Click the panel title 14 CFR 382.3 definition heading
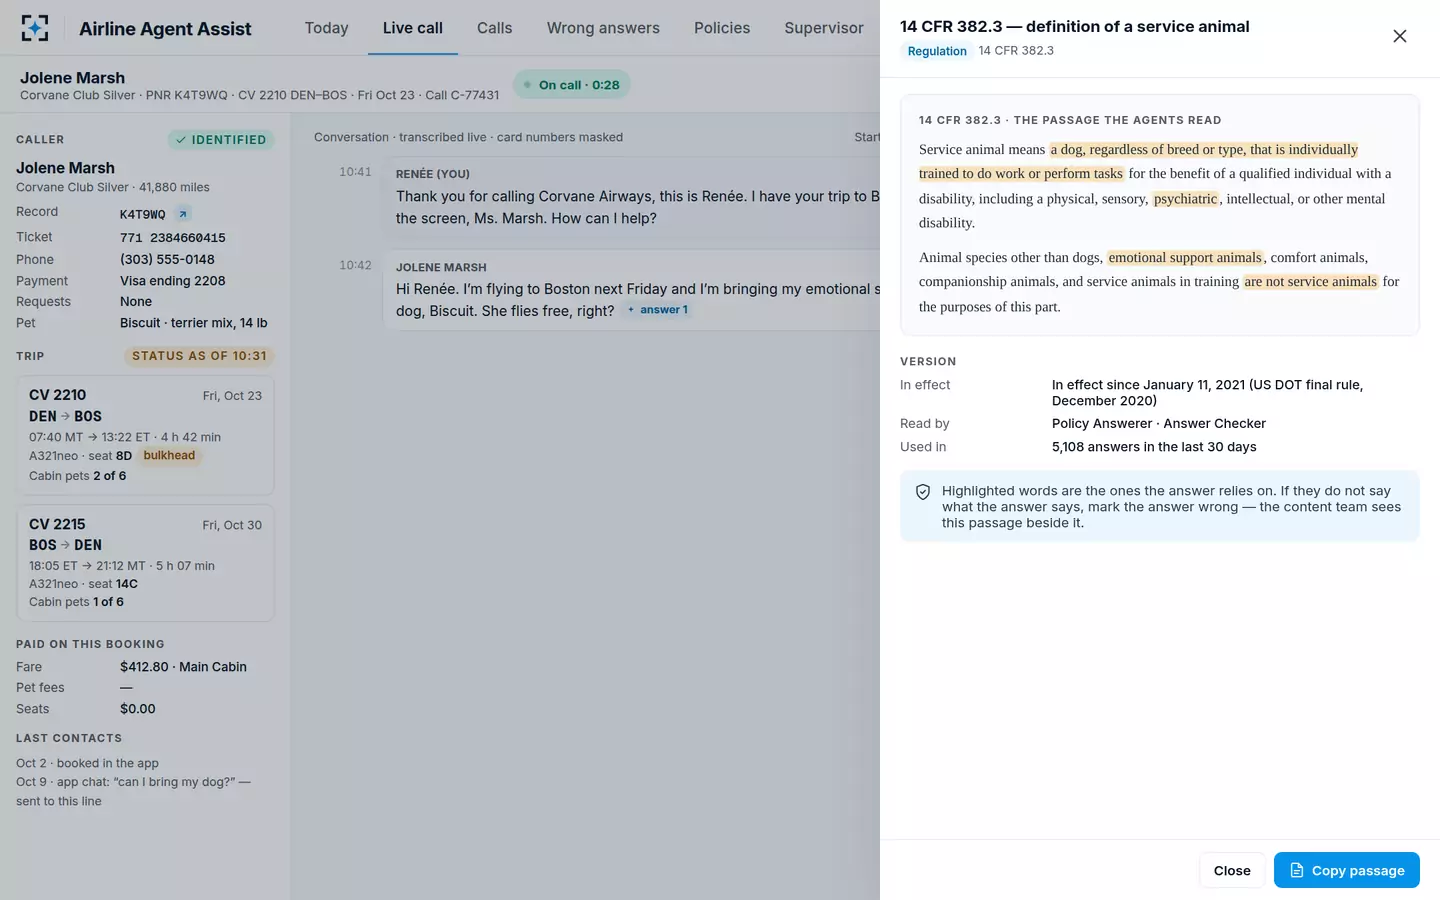 (1075, 27)
